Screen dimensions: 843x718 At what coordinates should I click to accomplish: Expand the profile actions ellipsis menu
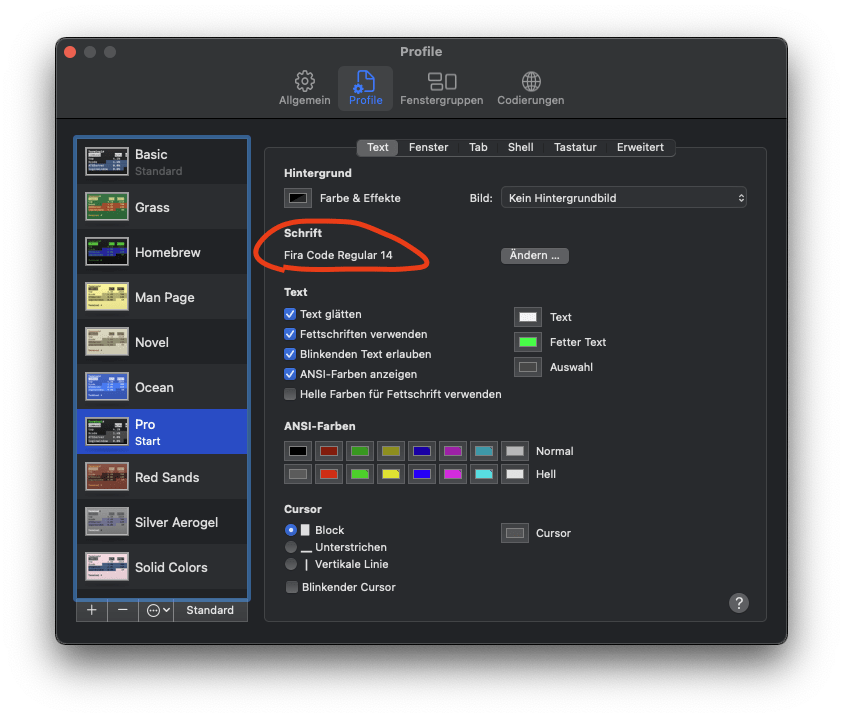(158, 610)
